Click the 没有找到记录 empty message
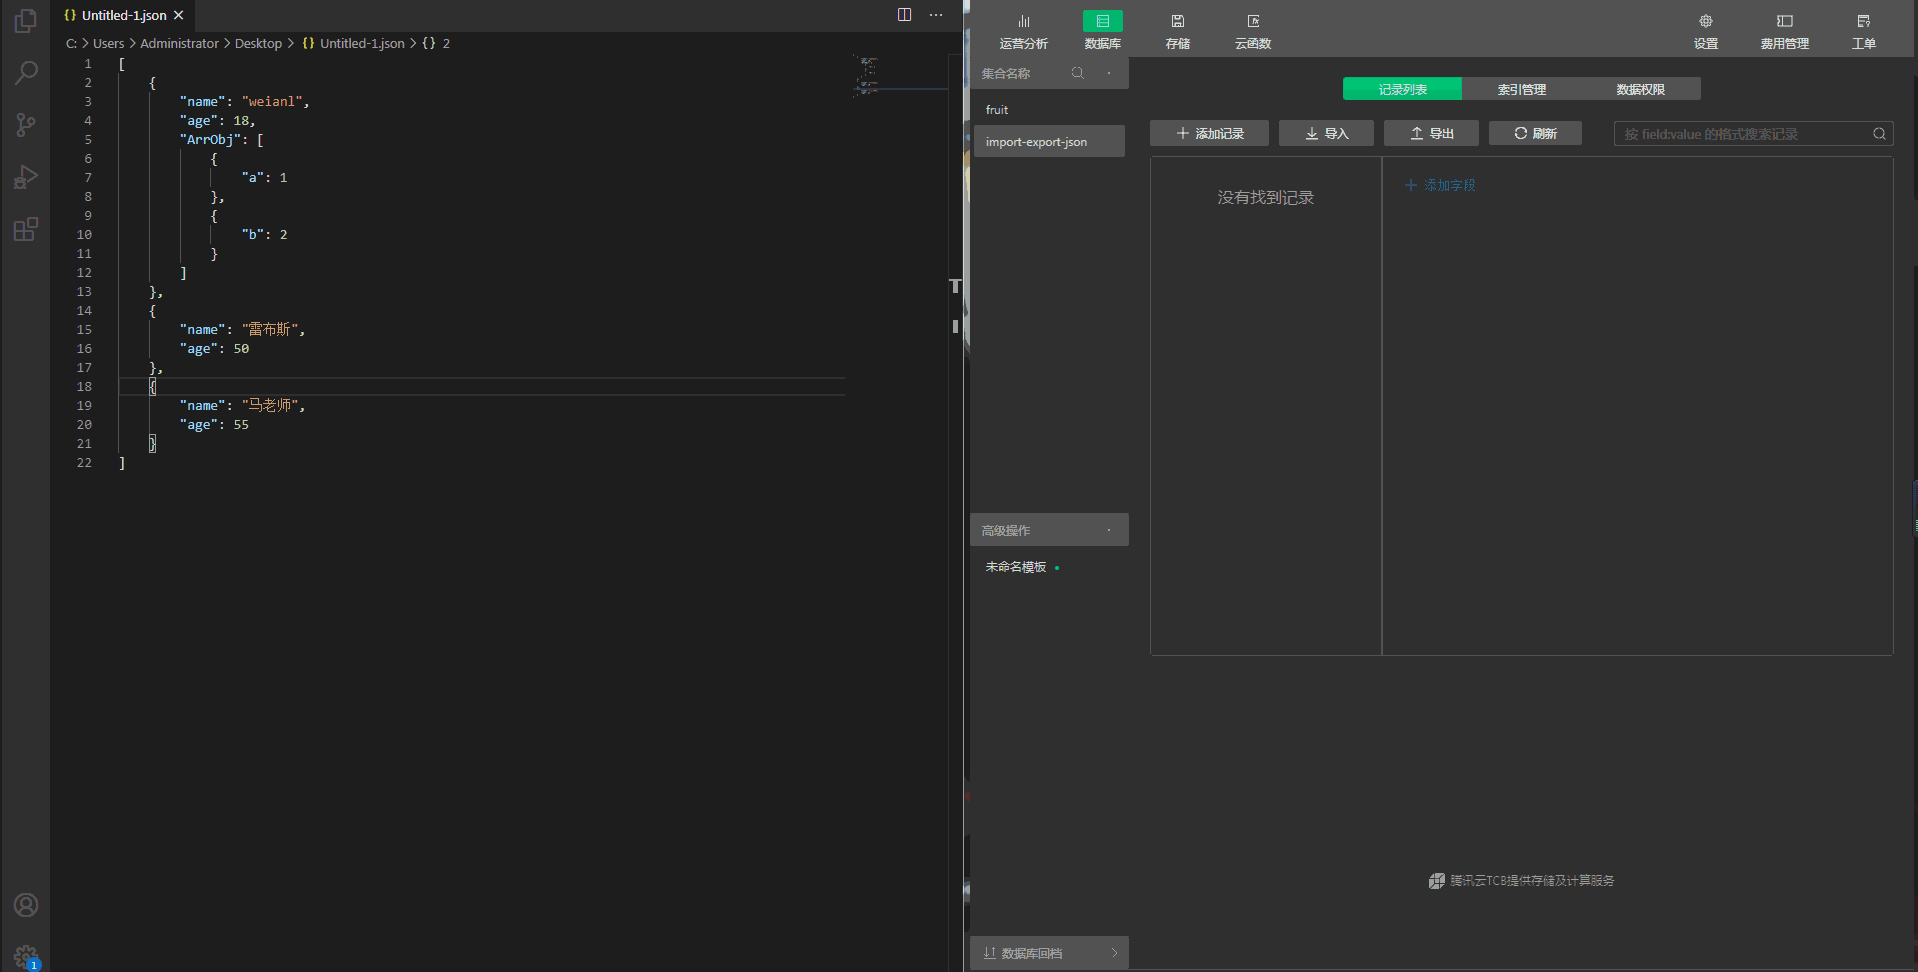 (1265, 198)
